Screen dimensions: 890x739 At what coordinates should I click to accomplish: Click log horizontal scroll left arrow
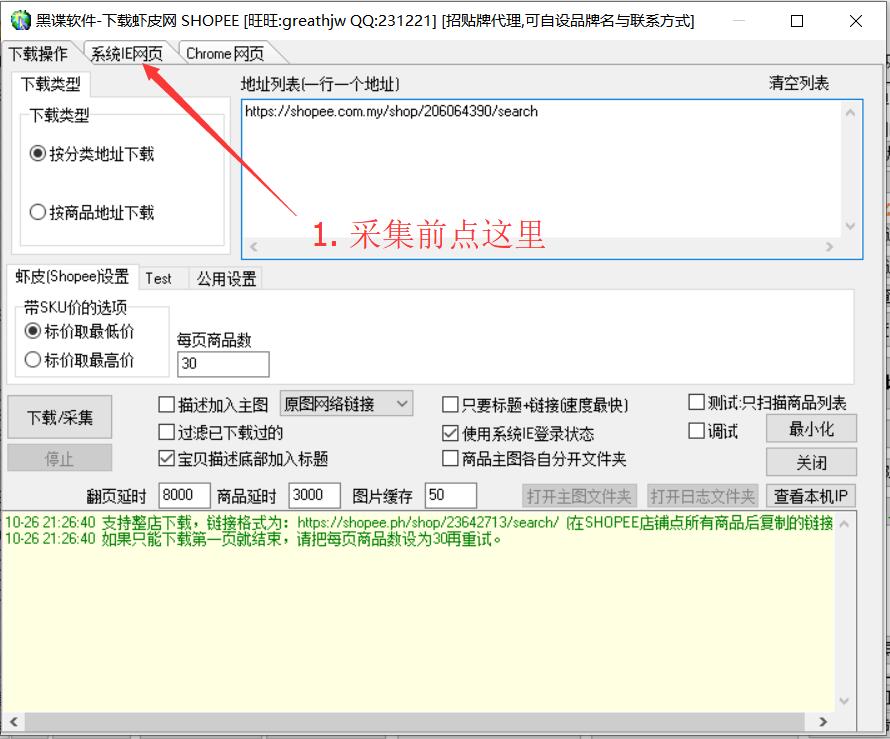[14, 722]
